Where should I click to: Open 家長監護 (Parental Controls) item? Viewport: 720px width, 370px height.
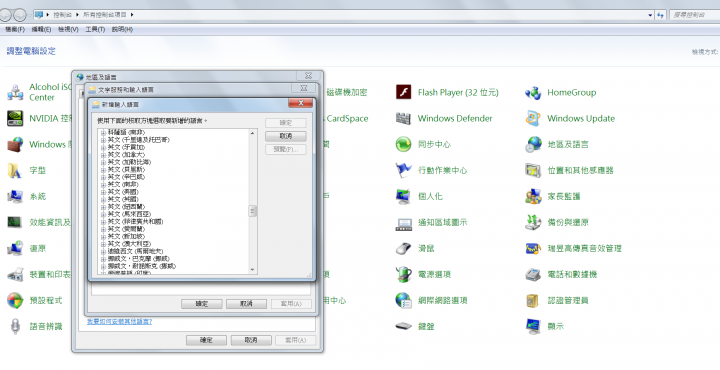pos(552,196)
